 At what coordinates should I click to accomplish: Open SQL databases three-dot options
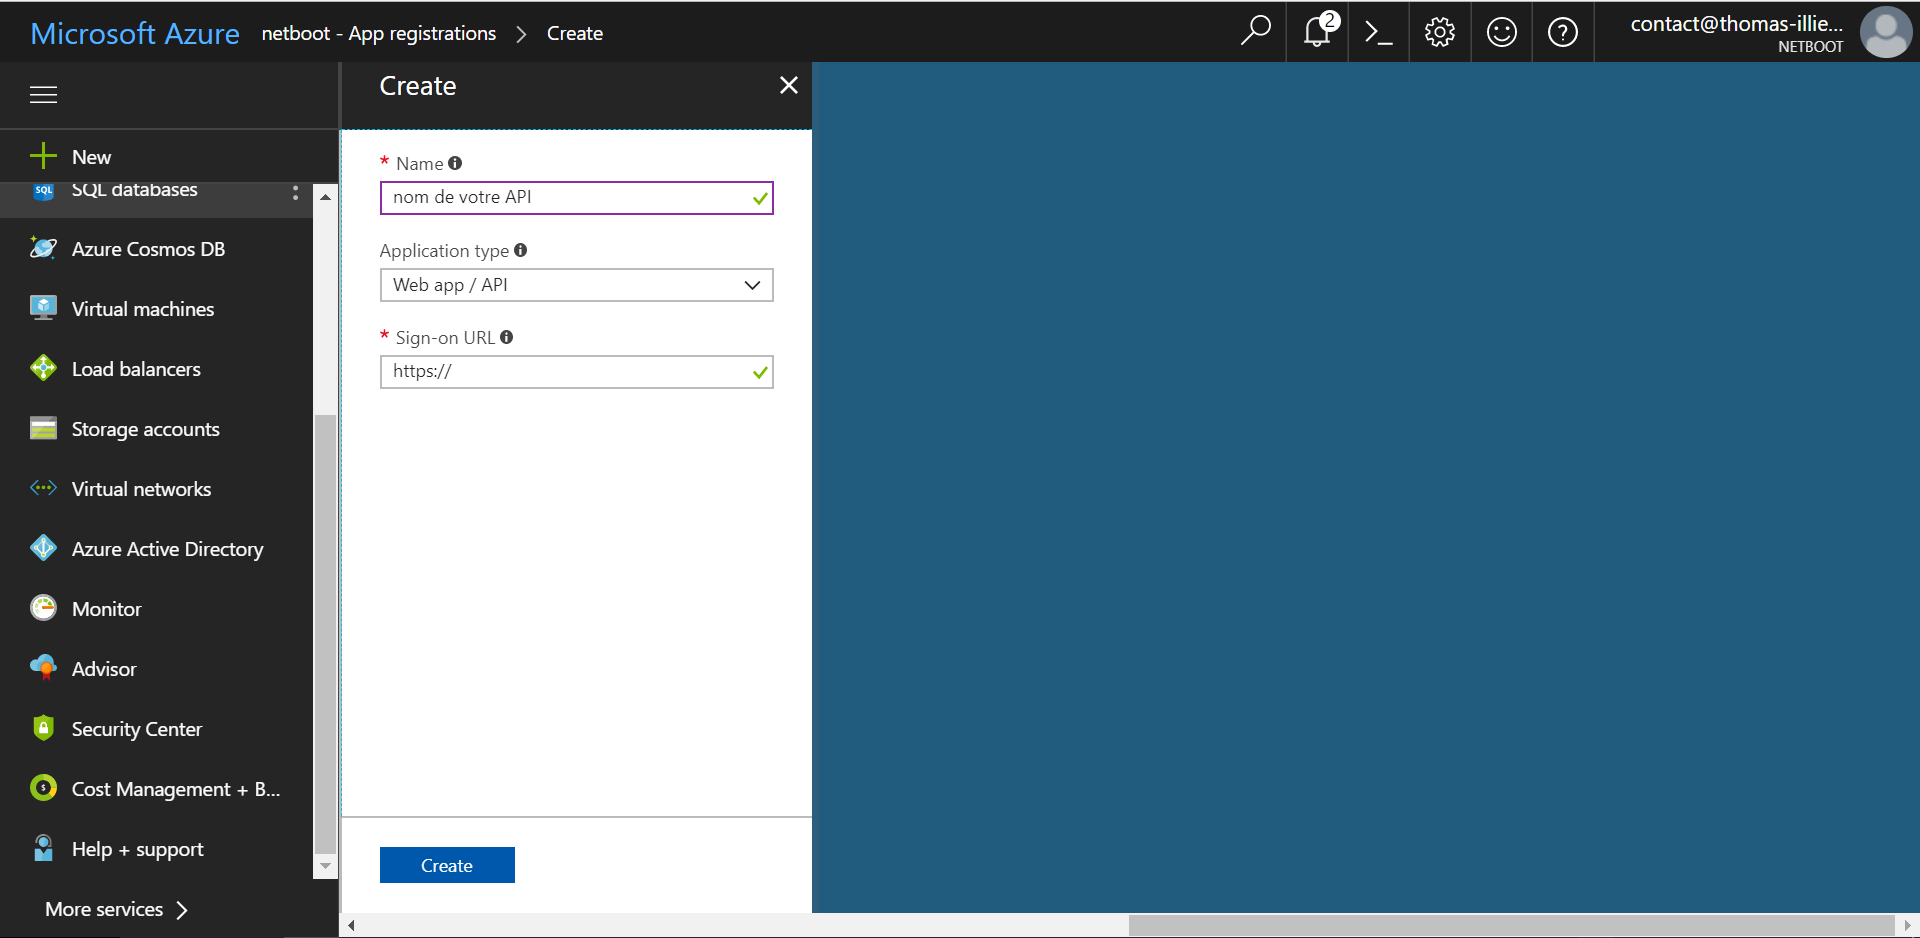tap(295, 192)
